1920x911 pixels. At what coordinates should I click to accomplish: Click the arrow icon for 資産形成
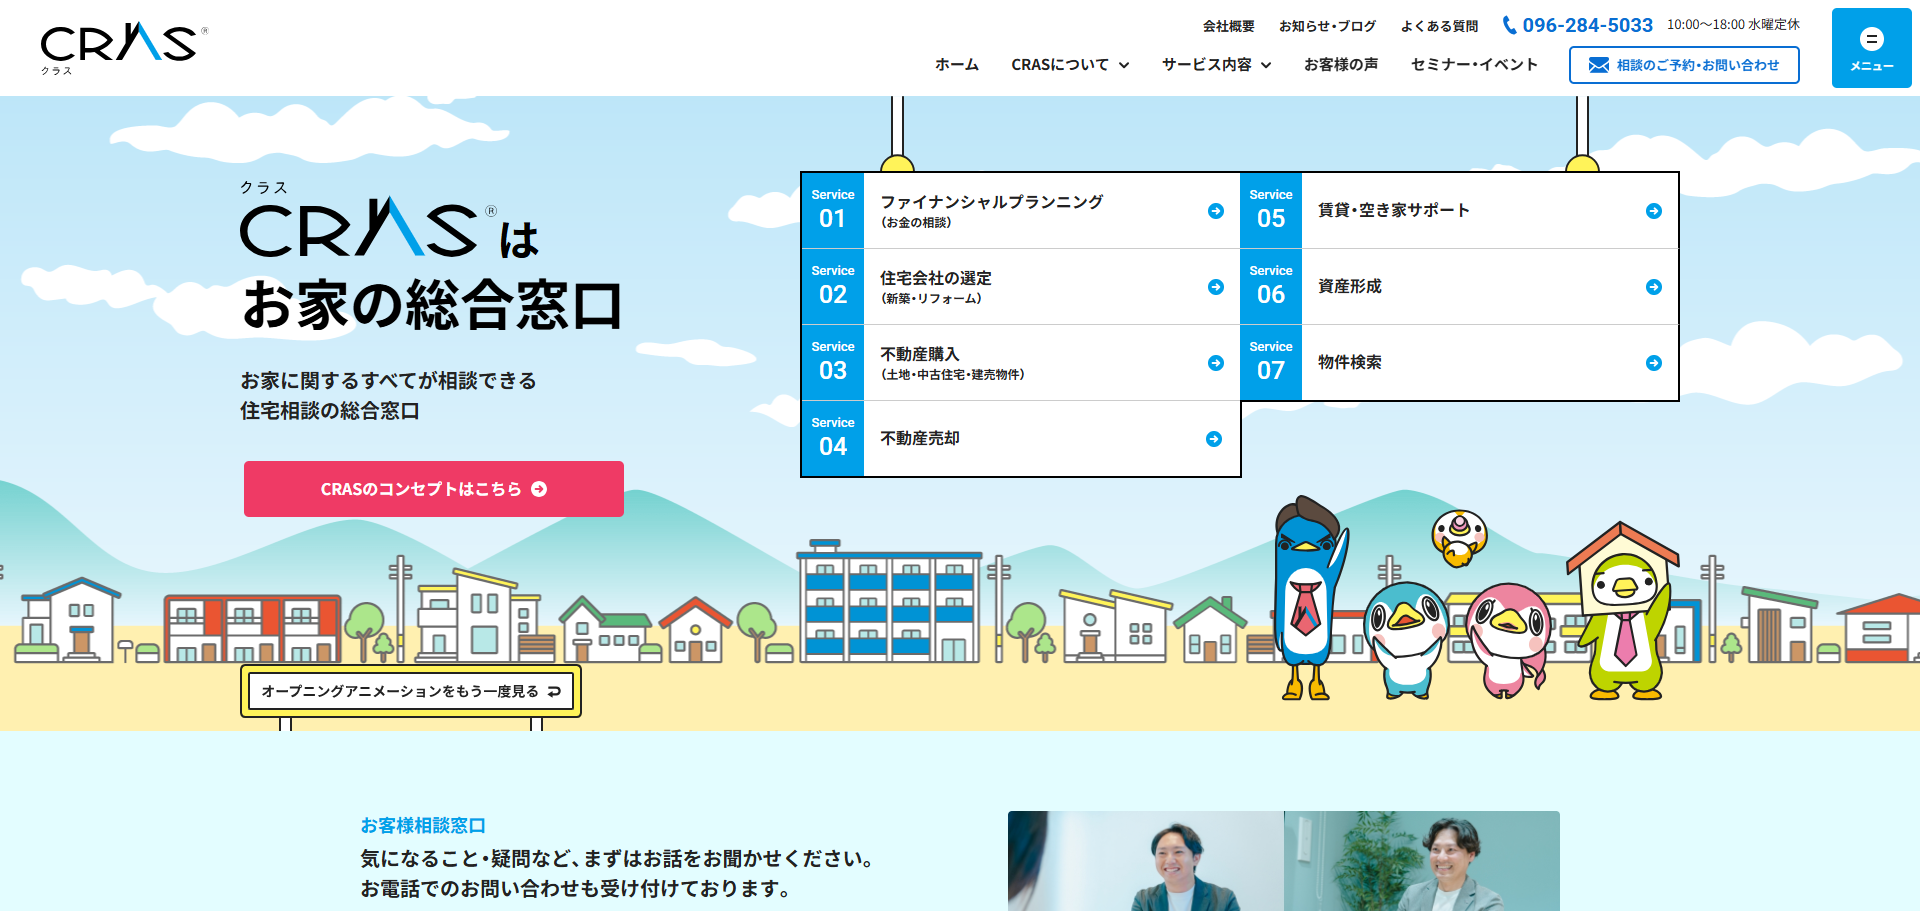(1654, 287)
